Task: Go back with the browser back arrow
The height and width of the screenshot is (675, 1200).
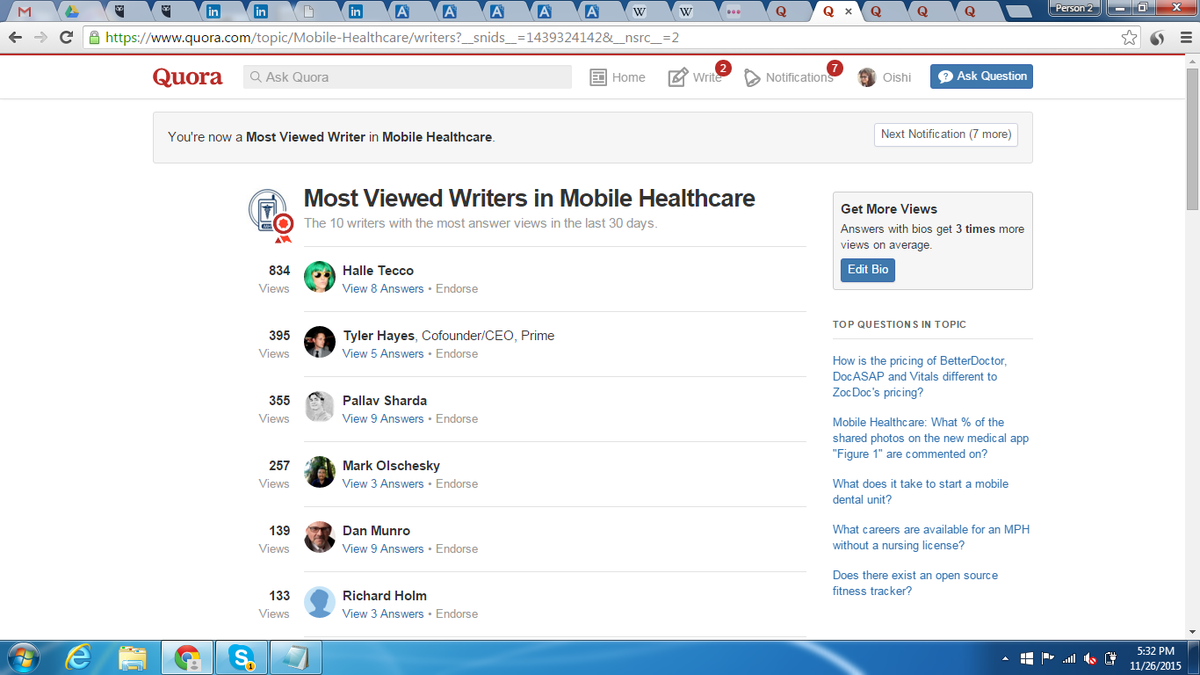Action: (x=15, y=37)
